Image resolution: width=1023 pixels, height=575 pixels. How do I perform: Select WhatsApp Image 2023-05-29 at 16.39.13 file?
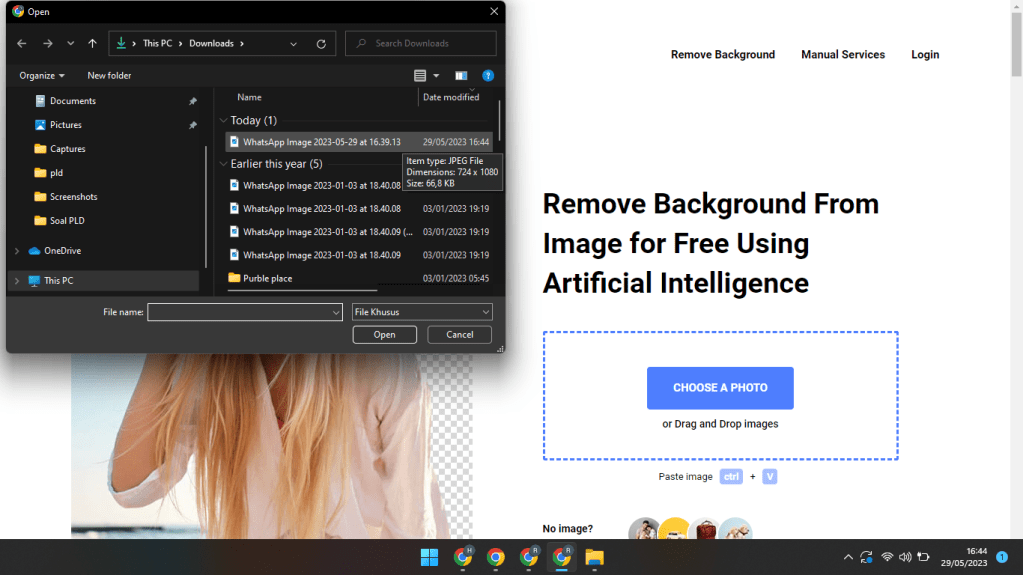(321, 142)
